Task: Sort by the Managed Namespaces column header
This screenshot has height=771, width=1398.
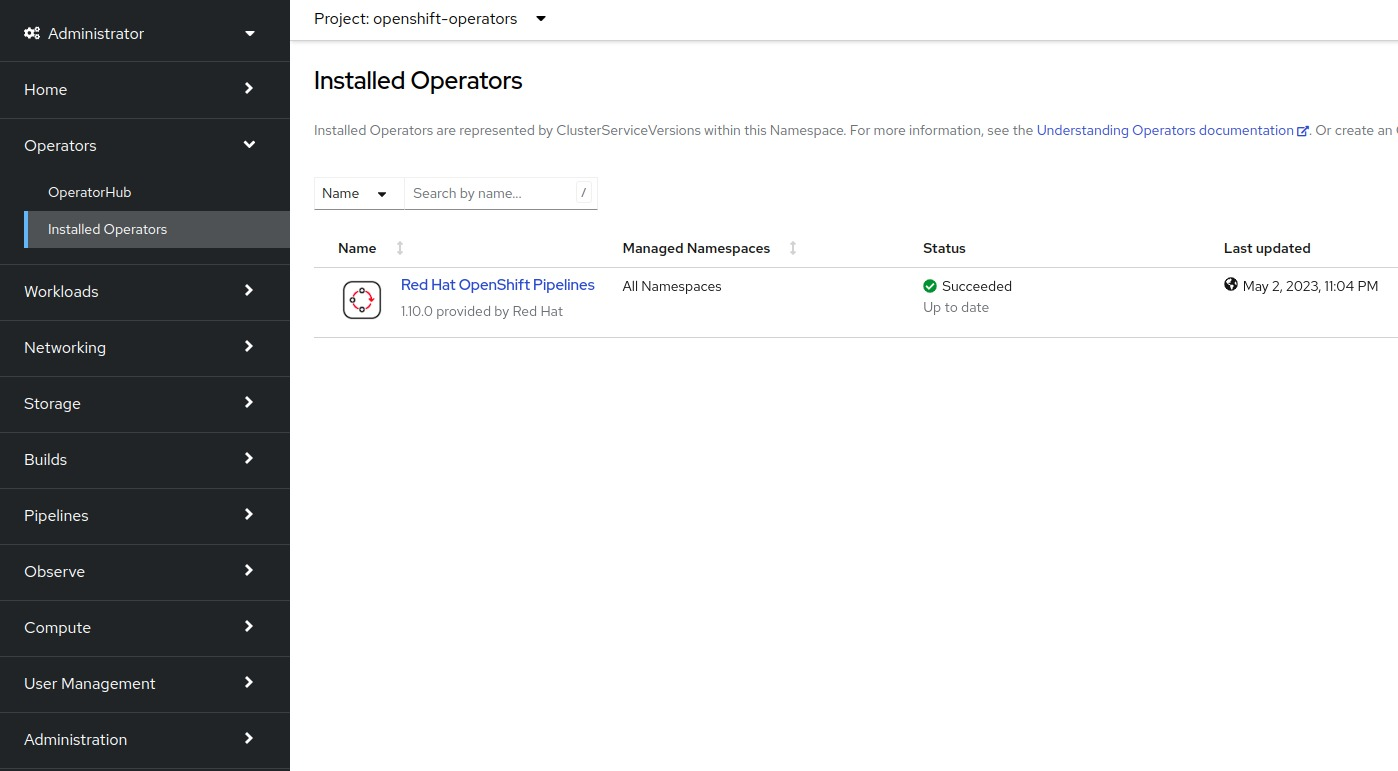Action: point(696,248)
